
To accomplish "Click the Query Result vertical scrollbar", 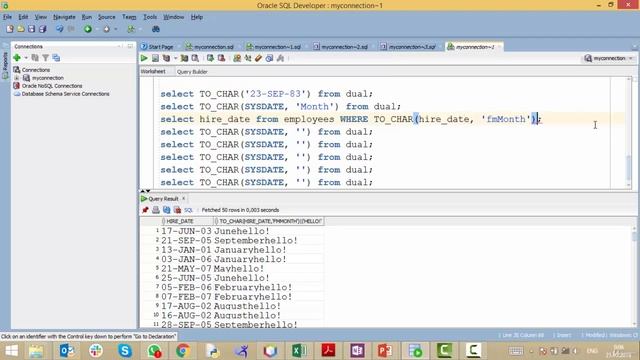I will [x=634, y=276].
